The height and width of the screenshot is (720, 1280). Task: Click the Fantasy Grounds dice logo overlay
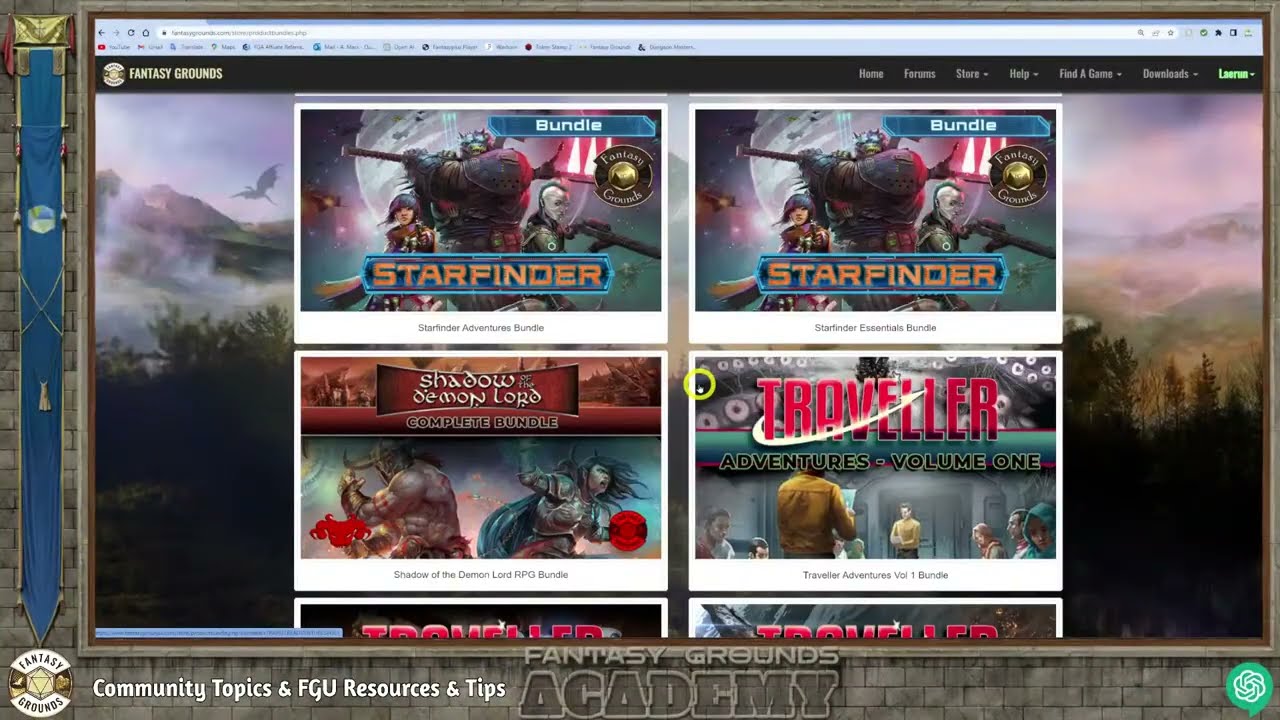(40, 685)
